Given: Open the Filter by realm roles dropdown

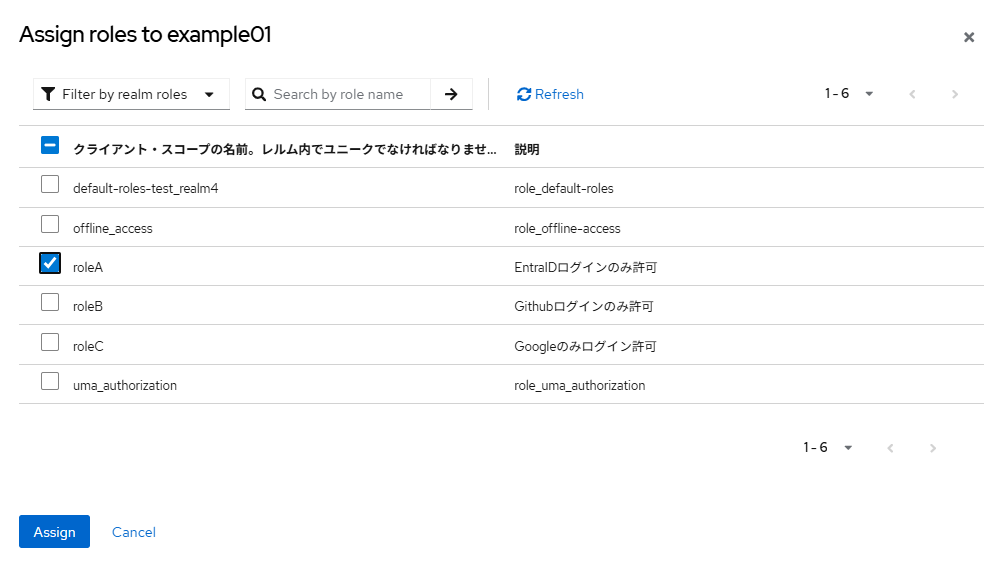Looking at the screenshot, I should tap(131, 94).
